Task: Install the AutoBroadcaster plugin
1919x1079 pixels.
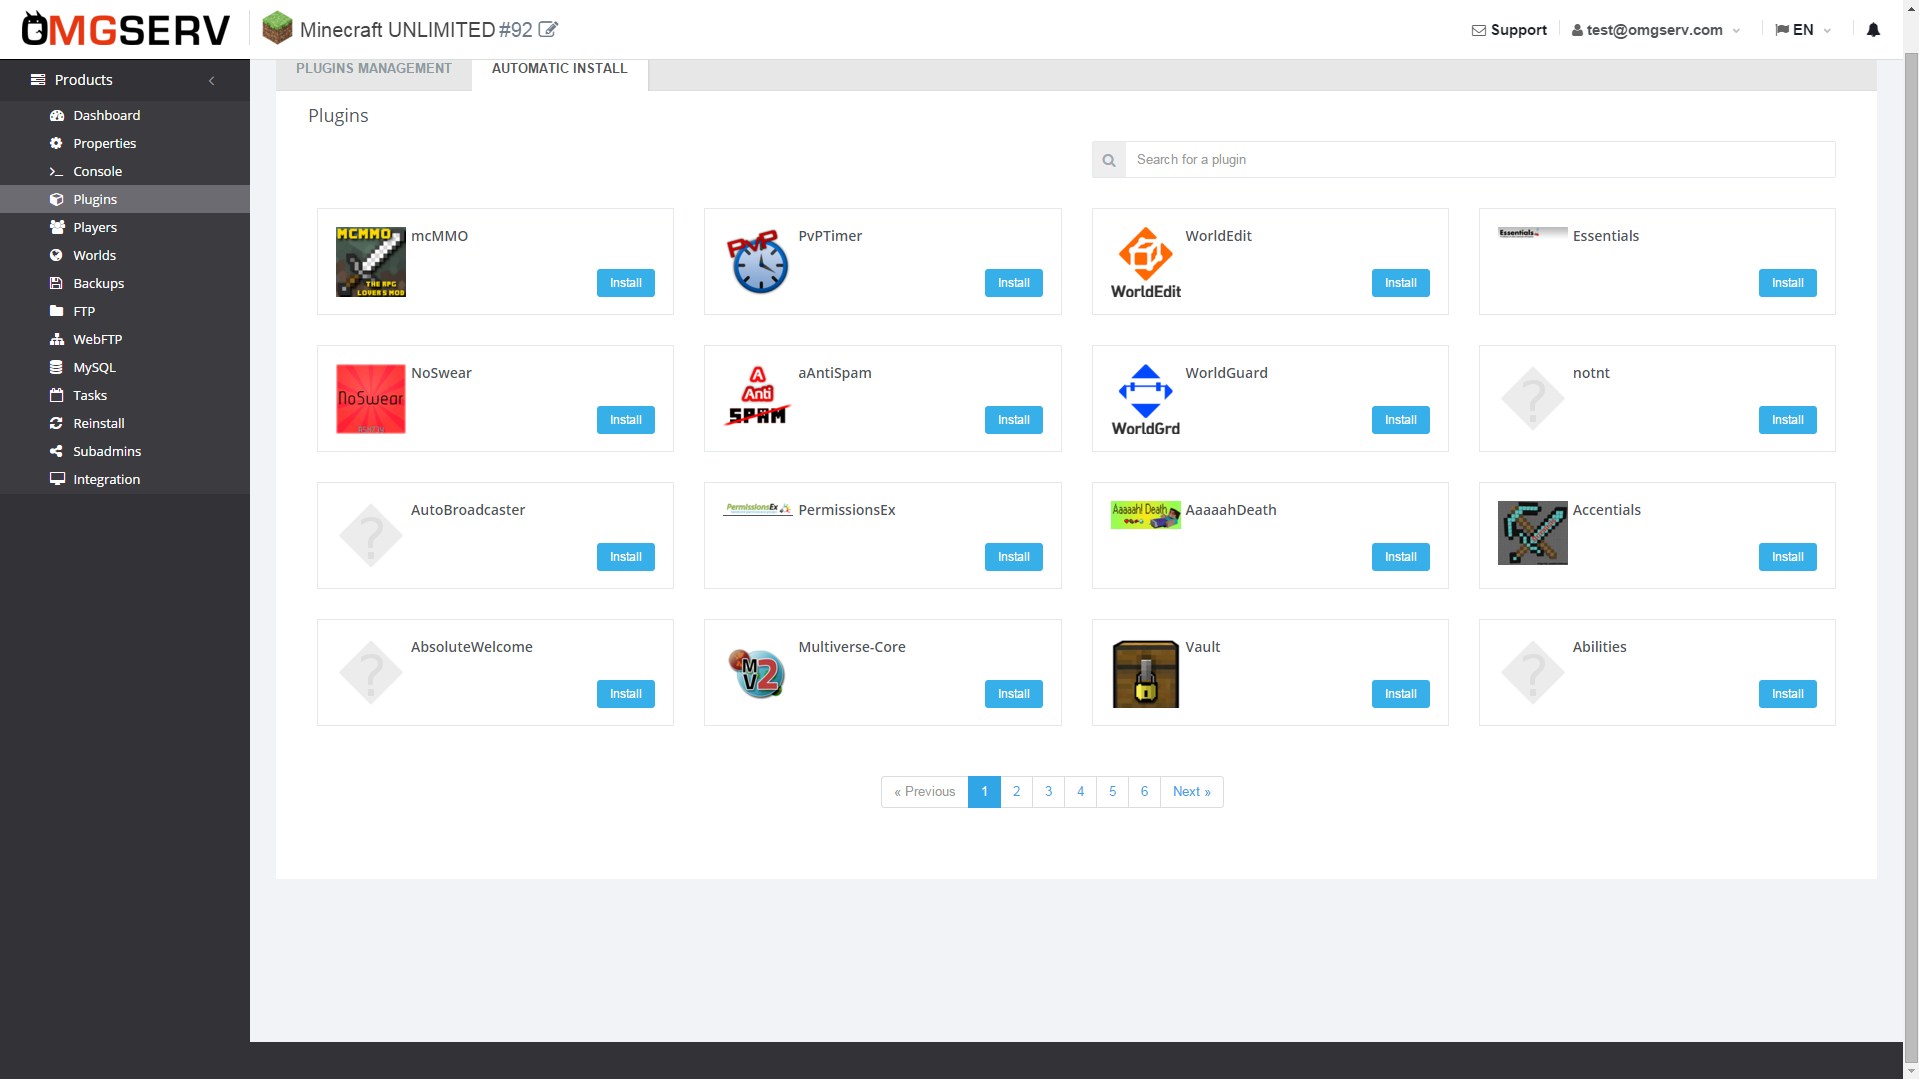Action: (x=626, y=557)
